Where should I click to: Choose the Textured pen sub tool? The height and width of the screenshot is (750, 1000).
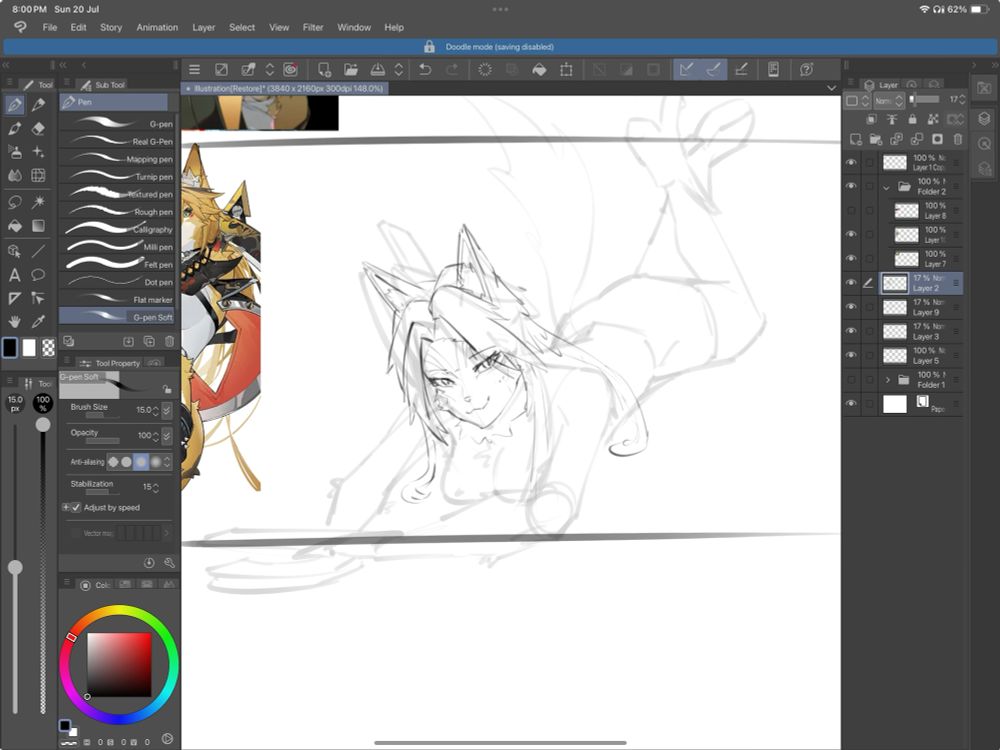click(117, 194)
